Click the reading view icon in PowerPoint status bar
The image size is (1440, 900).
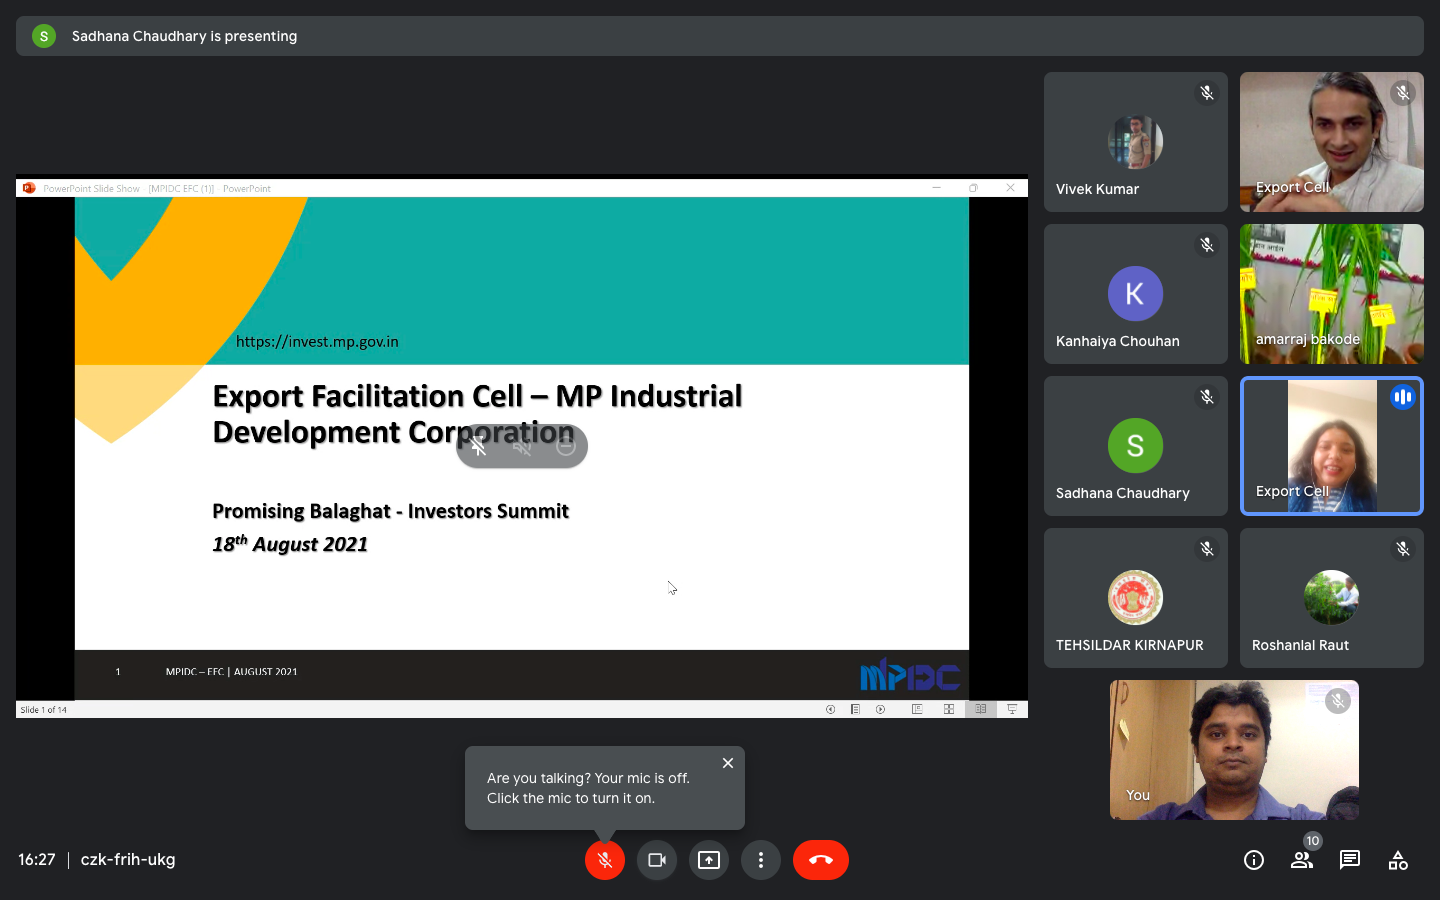point(981,709)
